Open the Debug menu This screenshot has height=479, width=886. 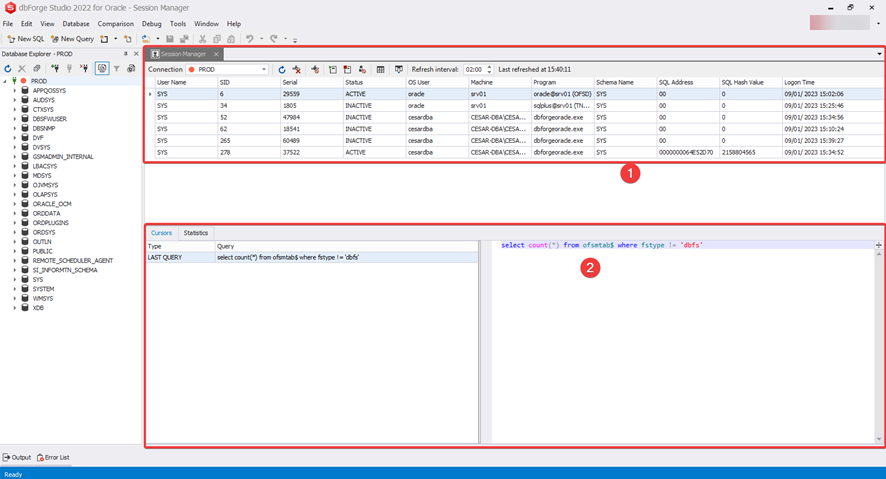[x=151, y=24]
